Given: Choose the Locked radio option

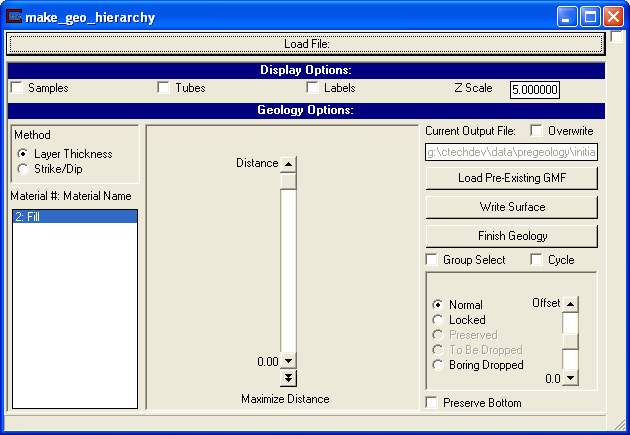Looking at the screenshot, I should [438, 320].
